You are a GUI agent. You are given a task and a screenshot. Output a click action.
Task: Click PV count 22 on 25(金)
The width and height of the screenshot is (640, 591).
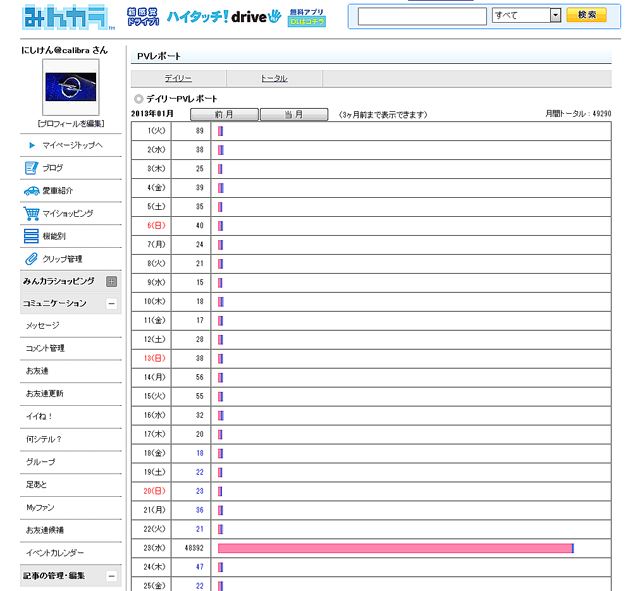click(200, 586)
